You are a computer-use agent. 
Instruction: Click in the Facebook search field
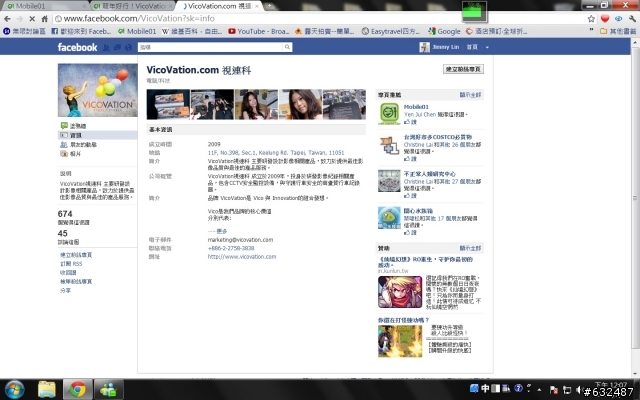point(211,47)
